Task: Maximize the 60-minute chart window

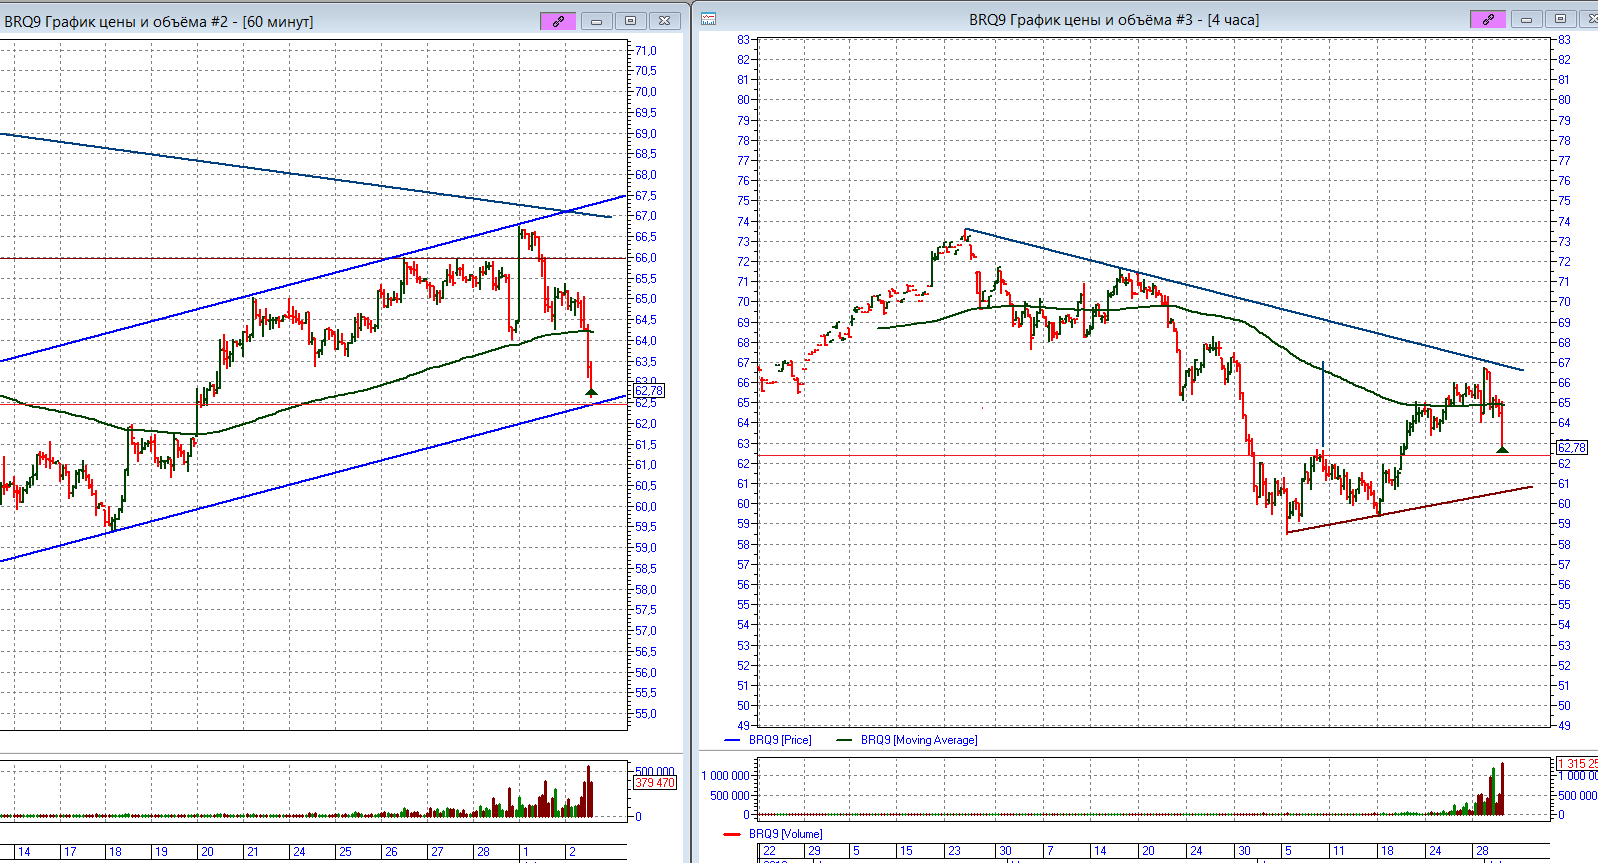Action: (x=630, y=21)
